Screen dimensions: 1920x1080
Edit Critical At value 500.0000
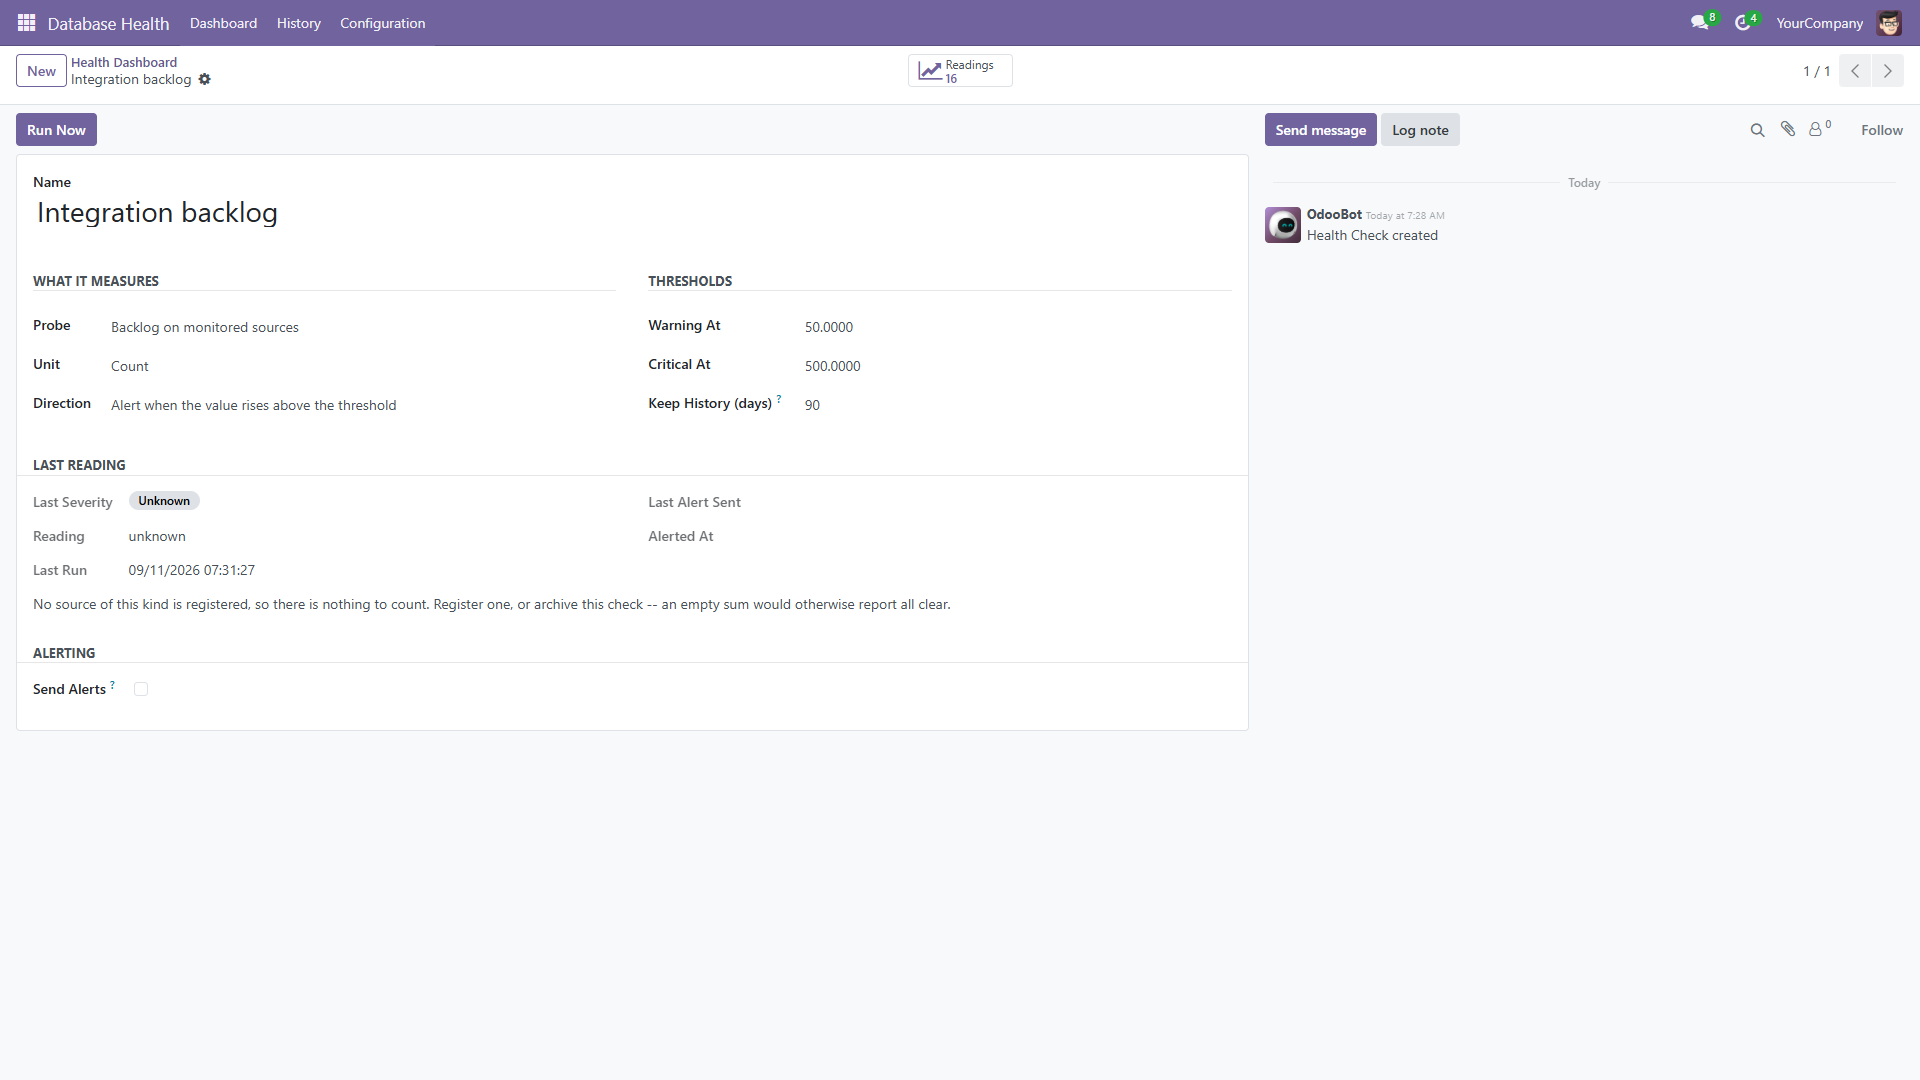click(x=1017, y=366)
